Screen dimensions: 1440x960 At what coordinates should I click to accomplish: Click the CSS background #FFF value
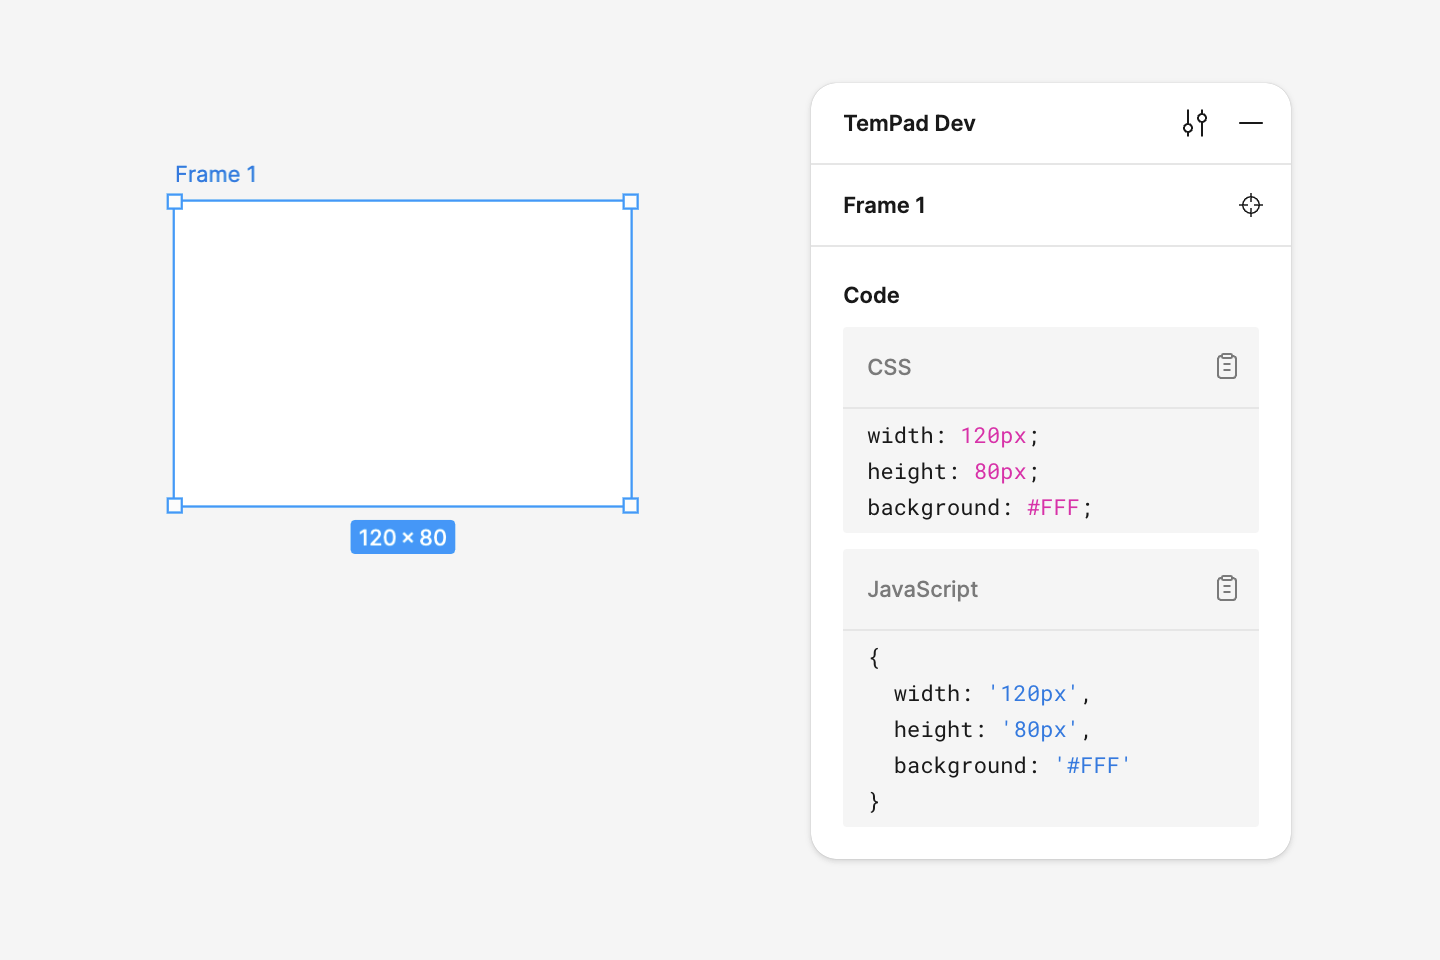pos(1053,508)
